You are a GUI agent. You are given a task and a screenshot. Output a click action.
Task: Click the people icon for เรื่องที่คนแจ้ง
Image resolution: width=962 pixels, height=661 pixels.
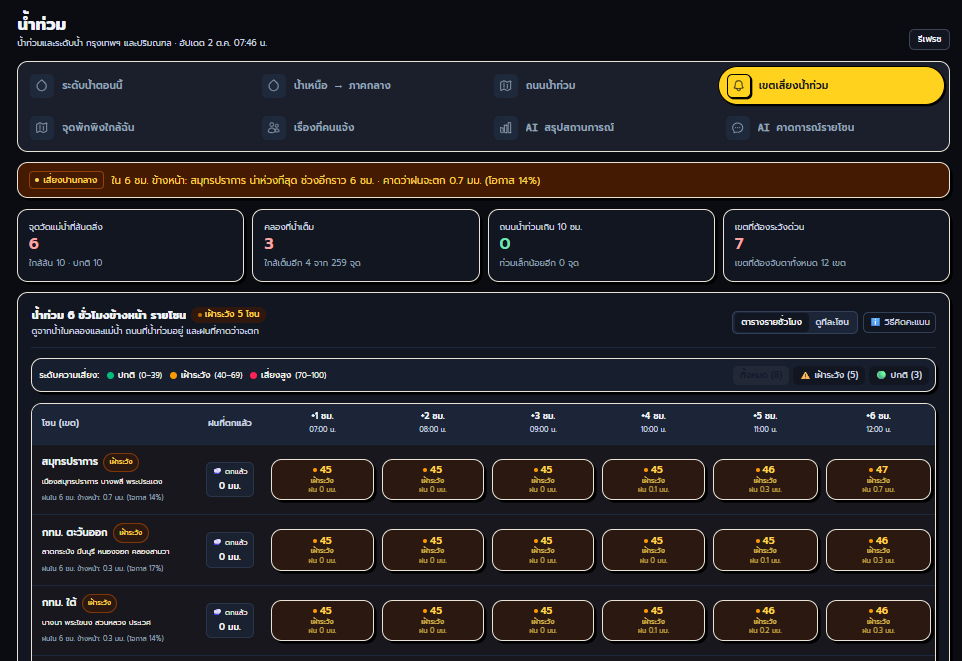pyautogui.click(x=274, y=128)
